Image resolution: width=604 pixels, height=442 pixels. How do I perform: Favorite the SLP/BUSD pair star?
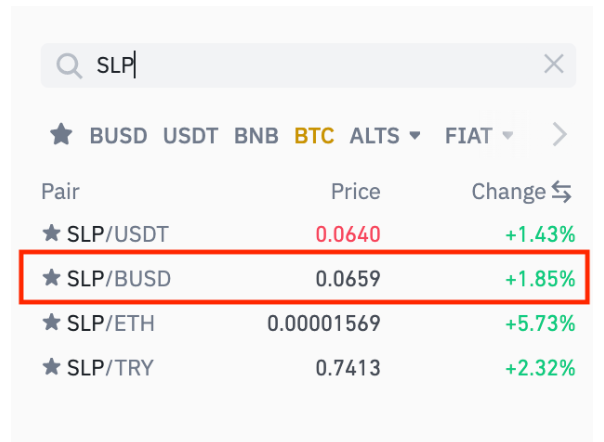click(52, 279)
